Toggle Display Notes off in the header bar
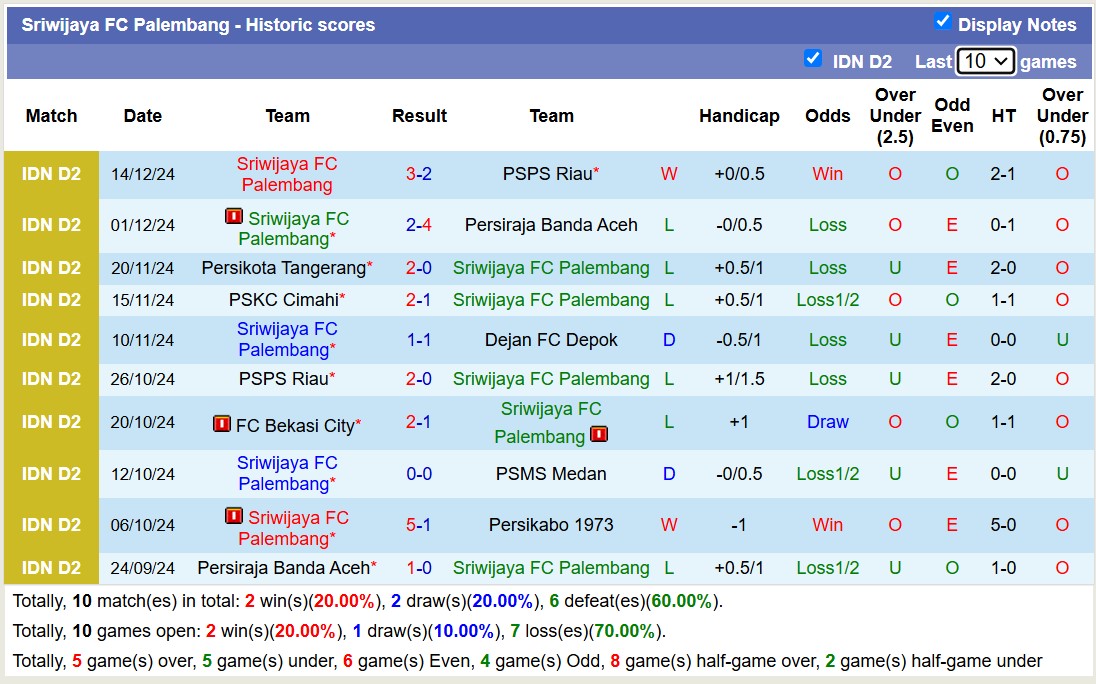Image resolution: width=1096 pixels, height=684 pixels. 943,19
